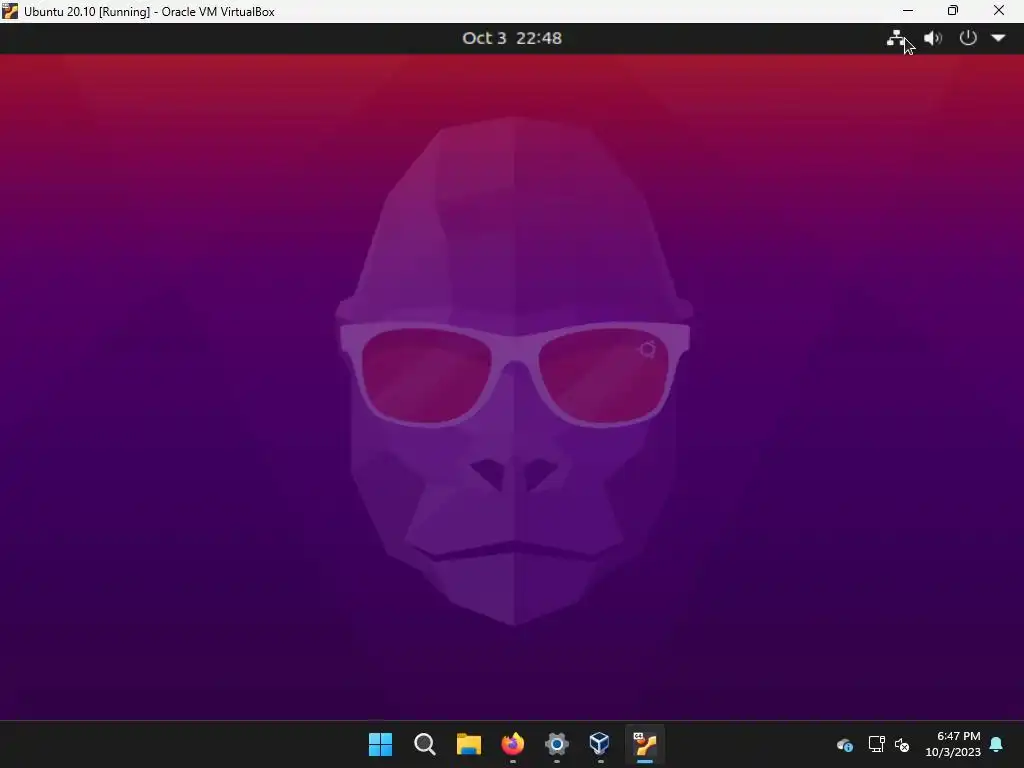Close the Ubuntu 20.10 VirtualBox window
The width and height of the screenshot is (1024, 768).
[x=999, y=11]
